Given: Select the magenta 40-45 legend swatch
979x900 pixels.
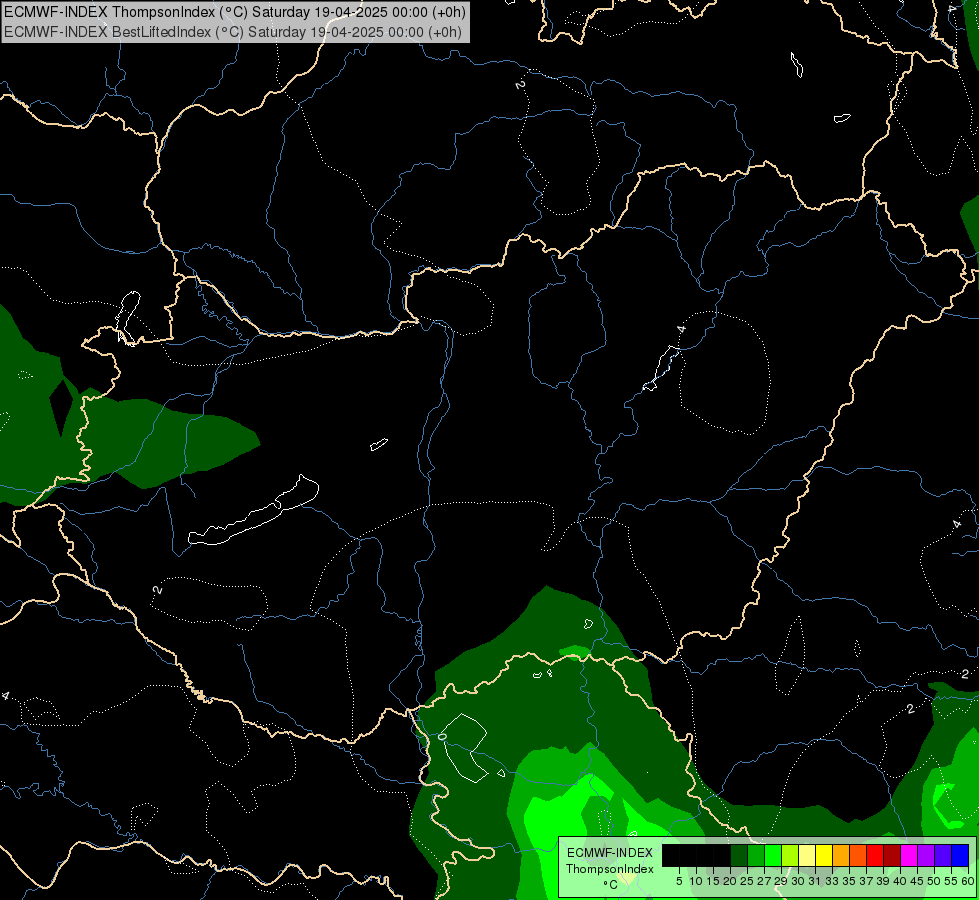Looking at the screenshot, I should click(910, 855).
